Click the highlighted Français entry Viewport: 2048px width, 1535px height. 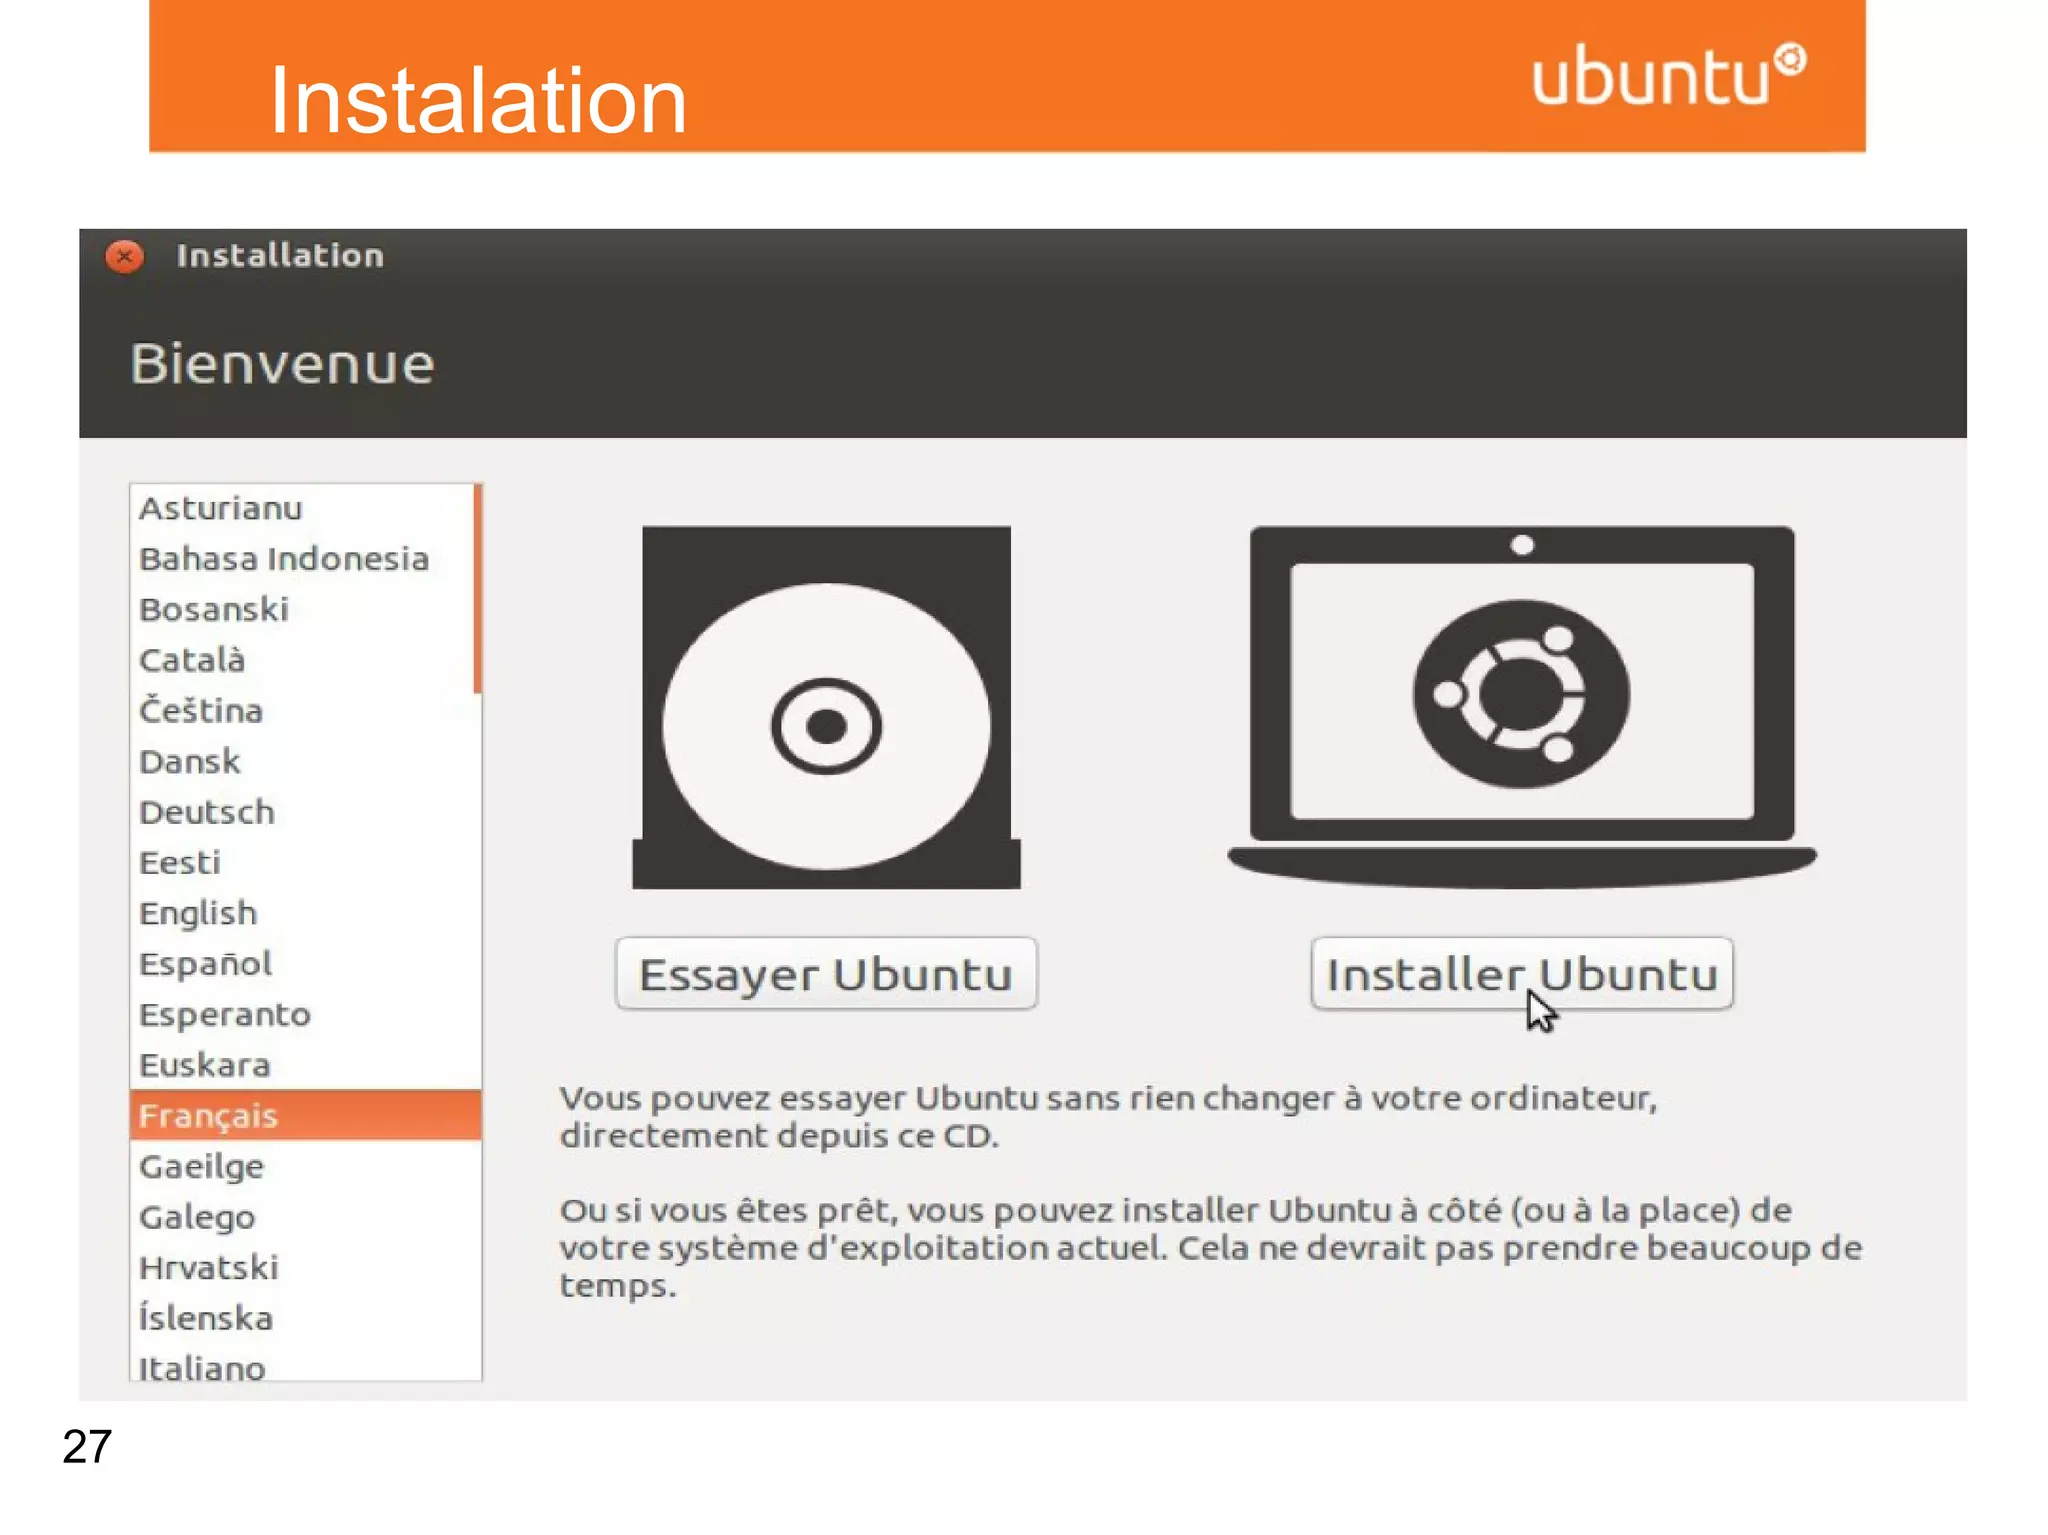coord(208,1115)
